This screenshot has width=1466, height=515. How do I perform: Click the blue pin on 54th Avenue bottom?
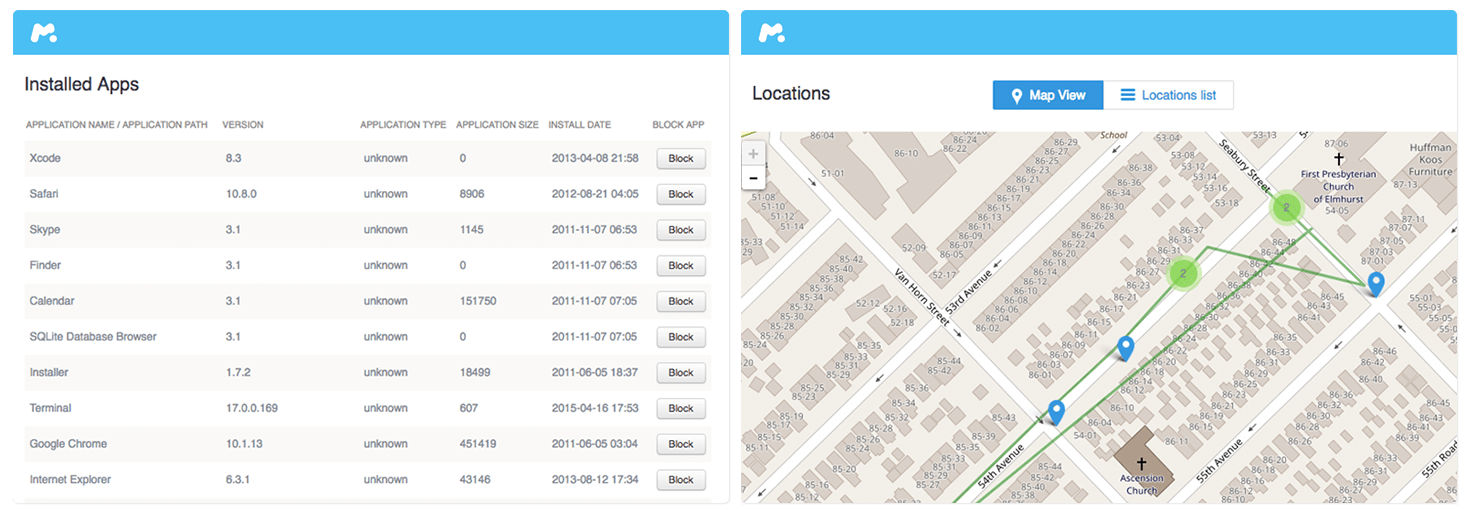[1056, 410]
